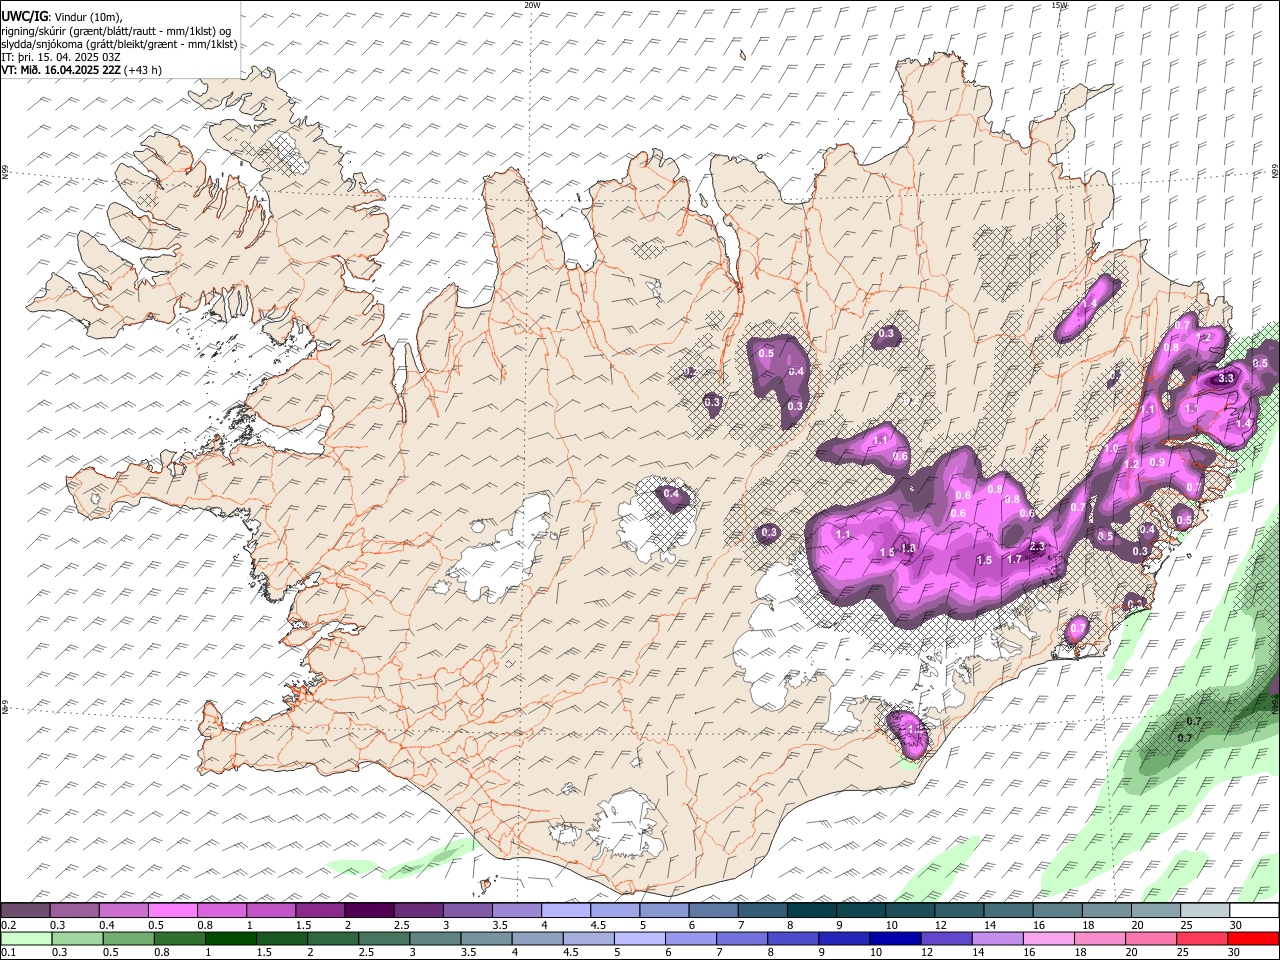This screenshot has width=1280, height=960.
Task: Click the bright pink 0.5 swatch on the snow scale
Action: (173, 911)
